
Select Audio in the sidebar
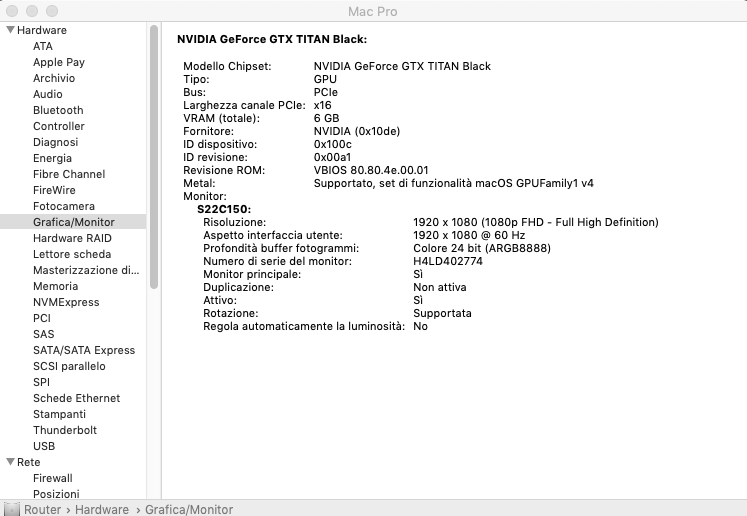pos(48,94)
